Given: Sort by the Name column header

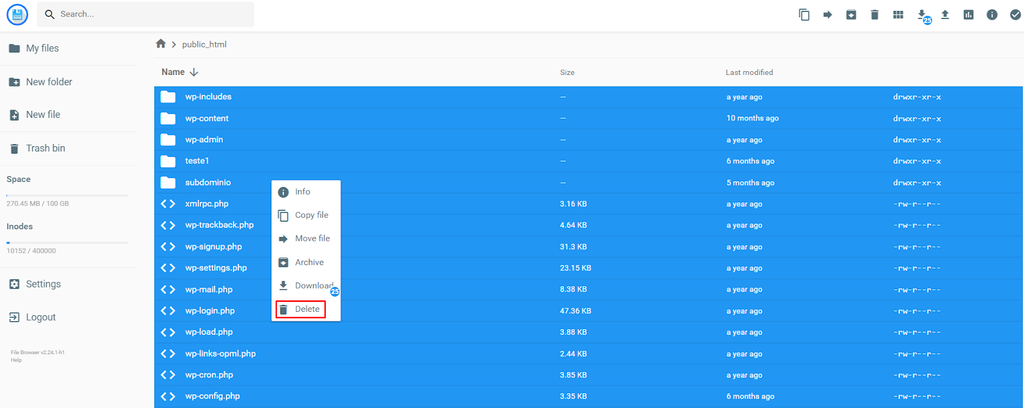Looking at the screenshot, I should (x=180, y=72).
